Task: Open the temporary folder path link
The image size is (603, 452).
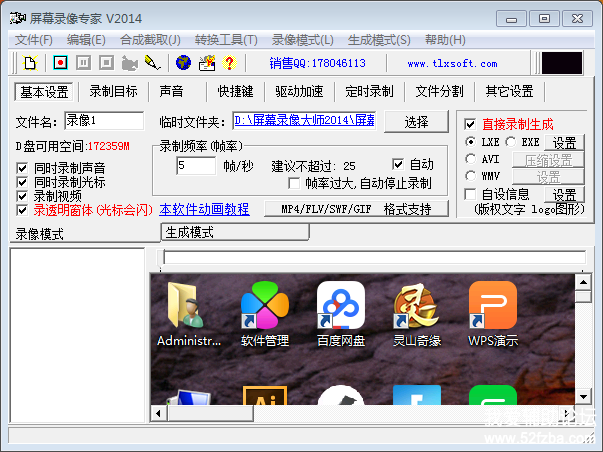Action: (x=304, y=121)
